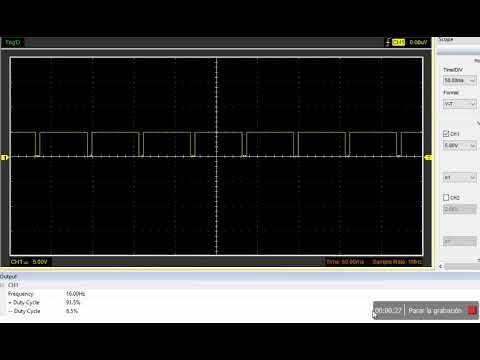
Task: Click the red stop recording square
Action: coord(472,310)
